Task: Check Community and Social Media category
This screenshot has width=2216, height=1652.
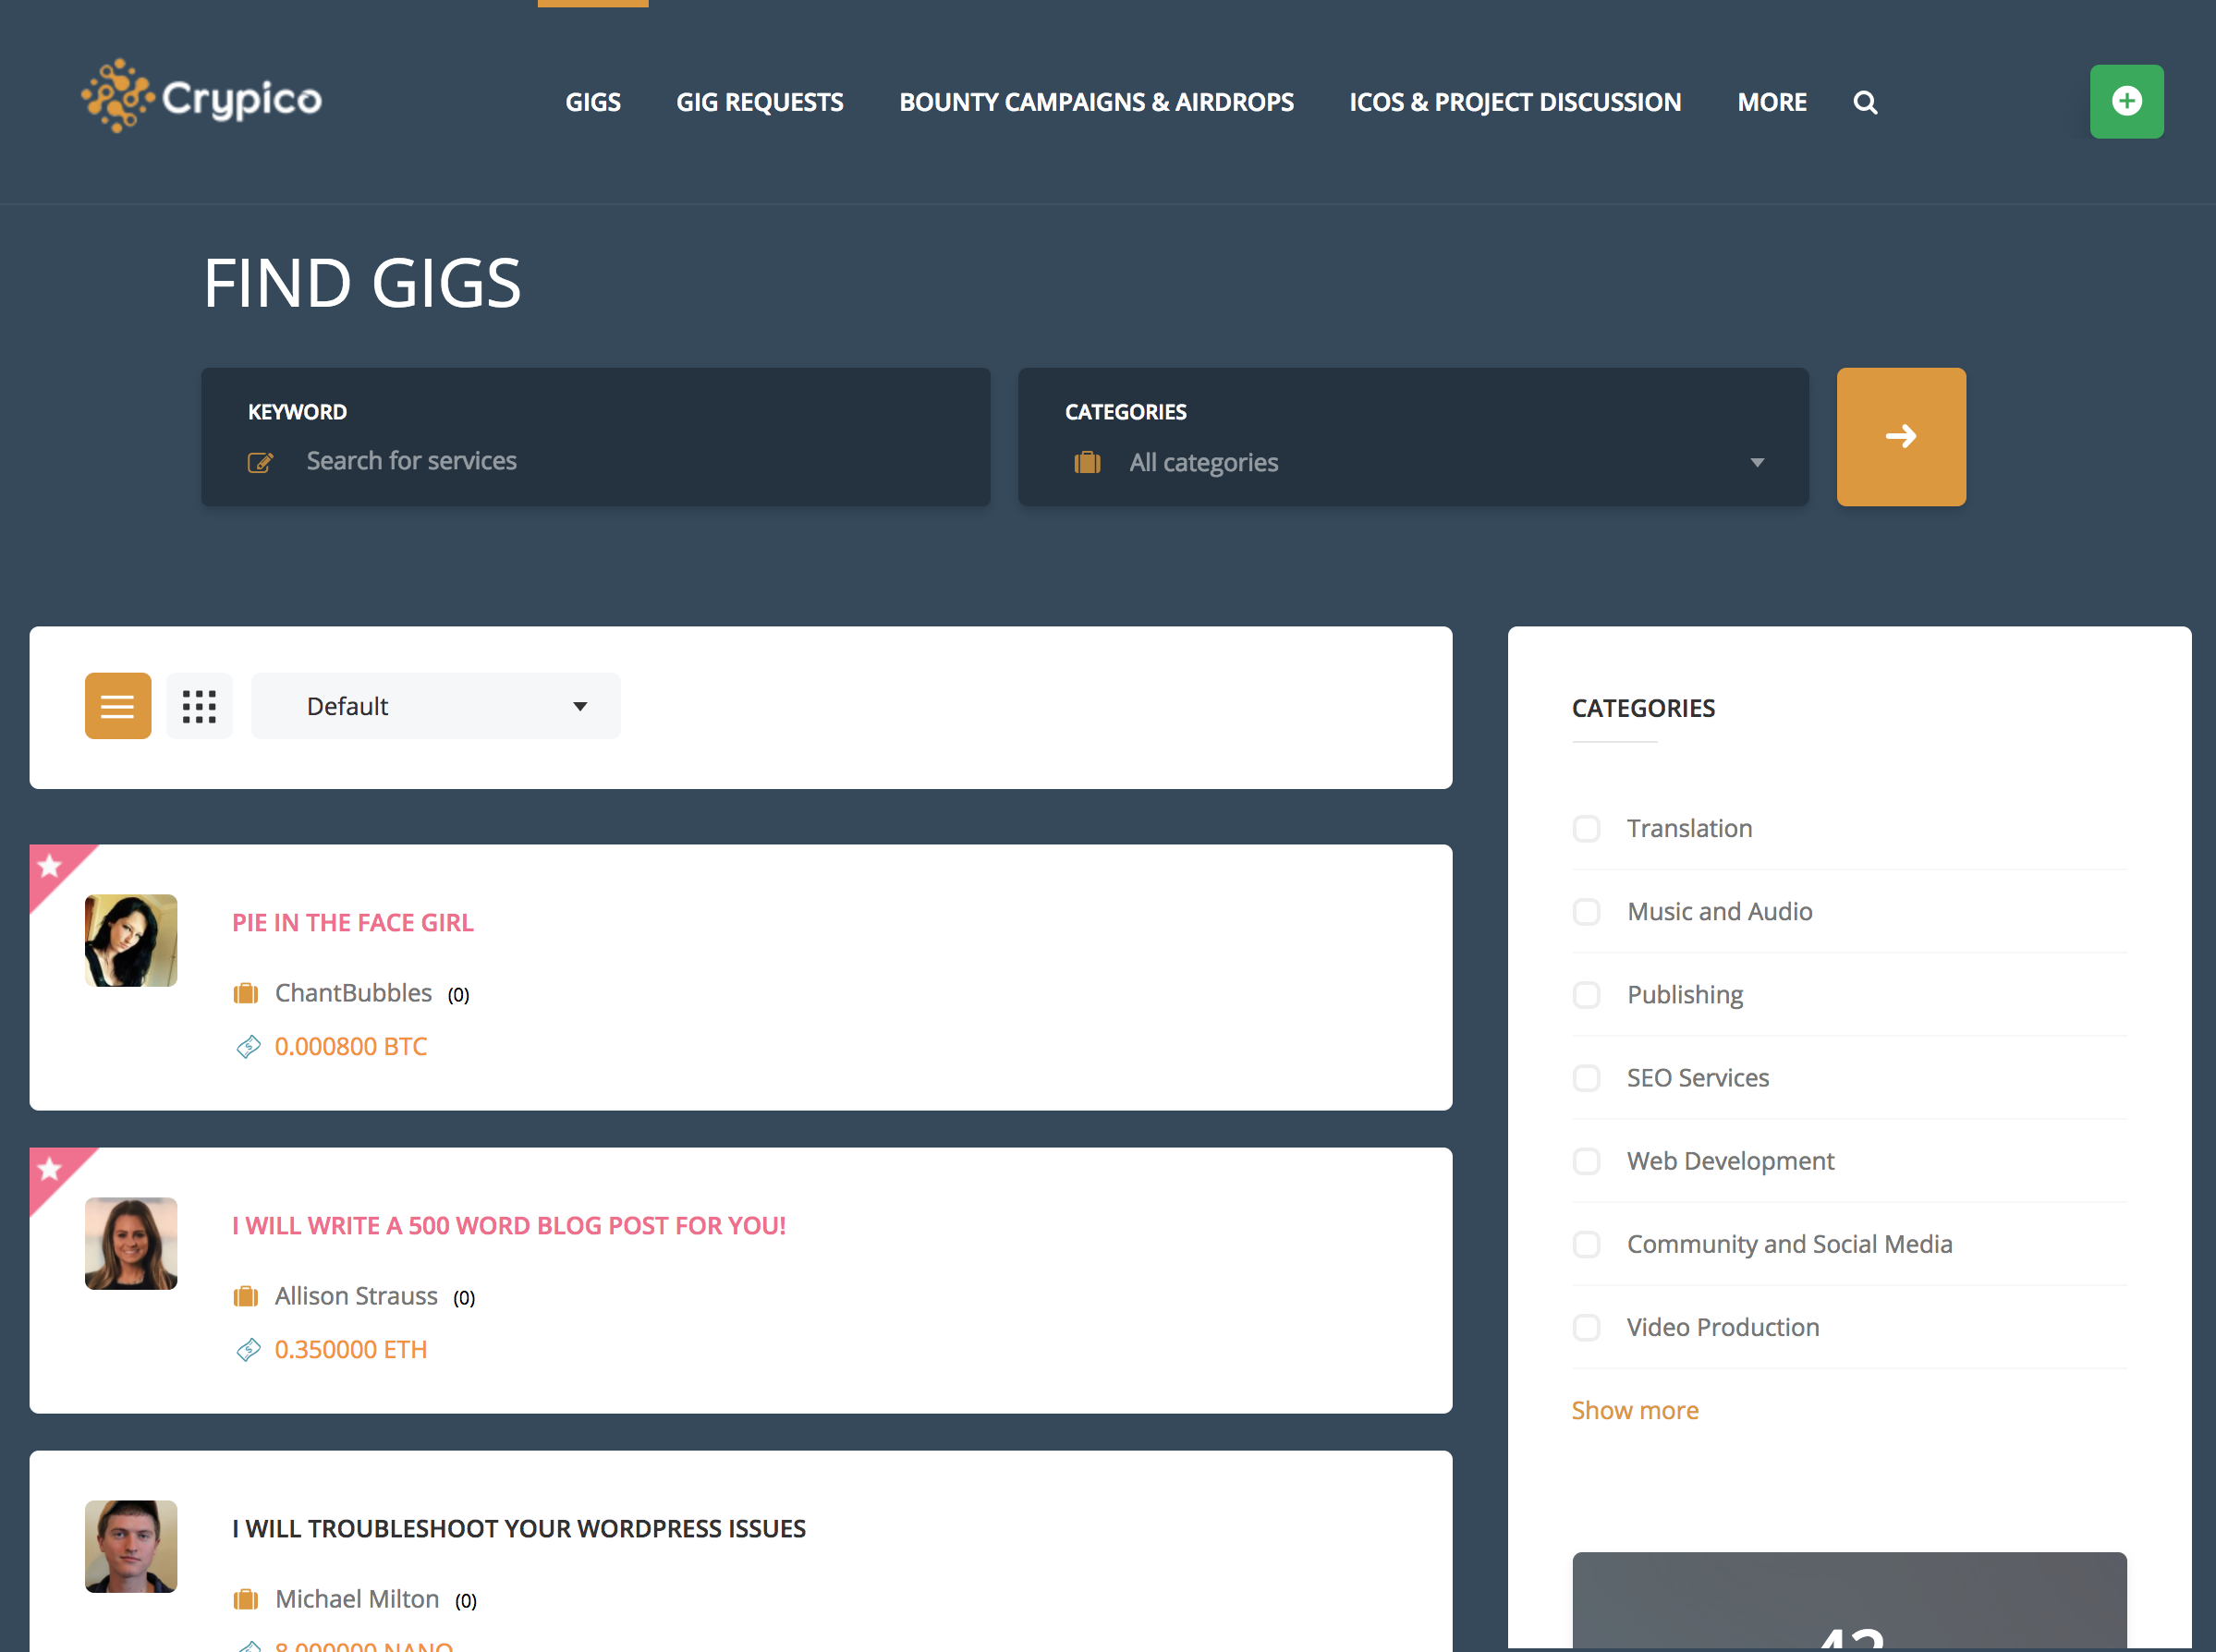Action: point(1586,1243)
